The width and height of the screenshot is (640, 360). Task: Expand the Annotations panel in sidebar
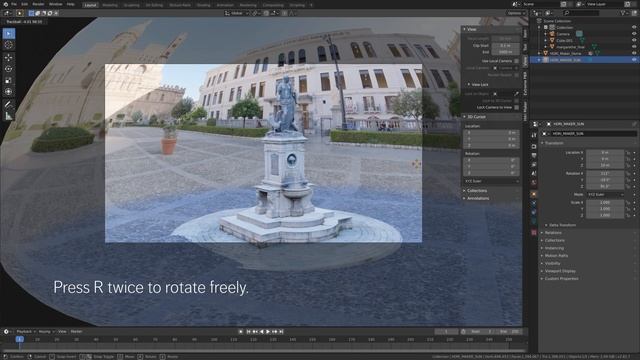coord(478,198)
